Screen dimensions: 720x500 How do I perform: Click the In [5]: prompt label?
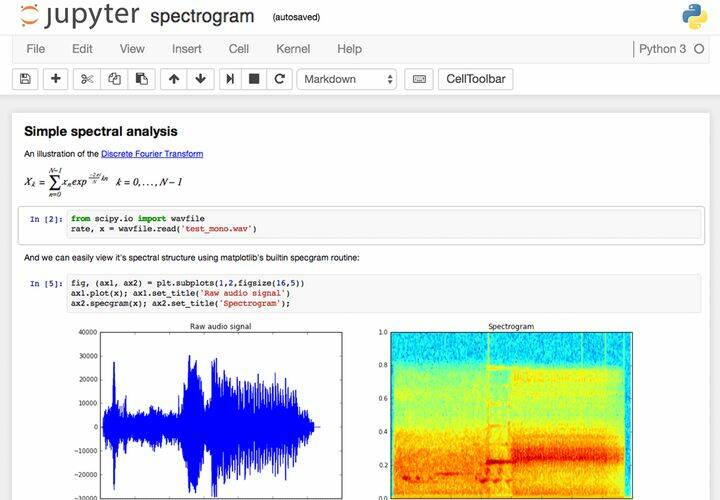pyautogui.click(x=46, y=284)
